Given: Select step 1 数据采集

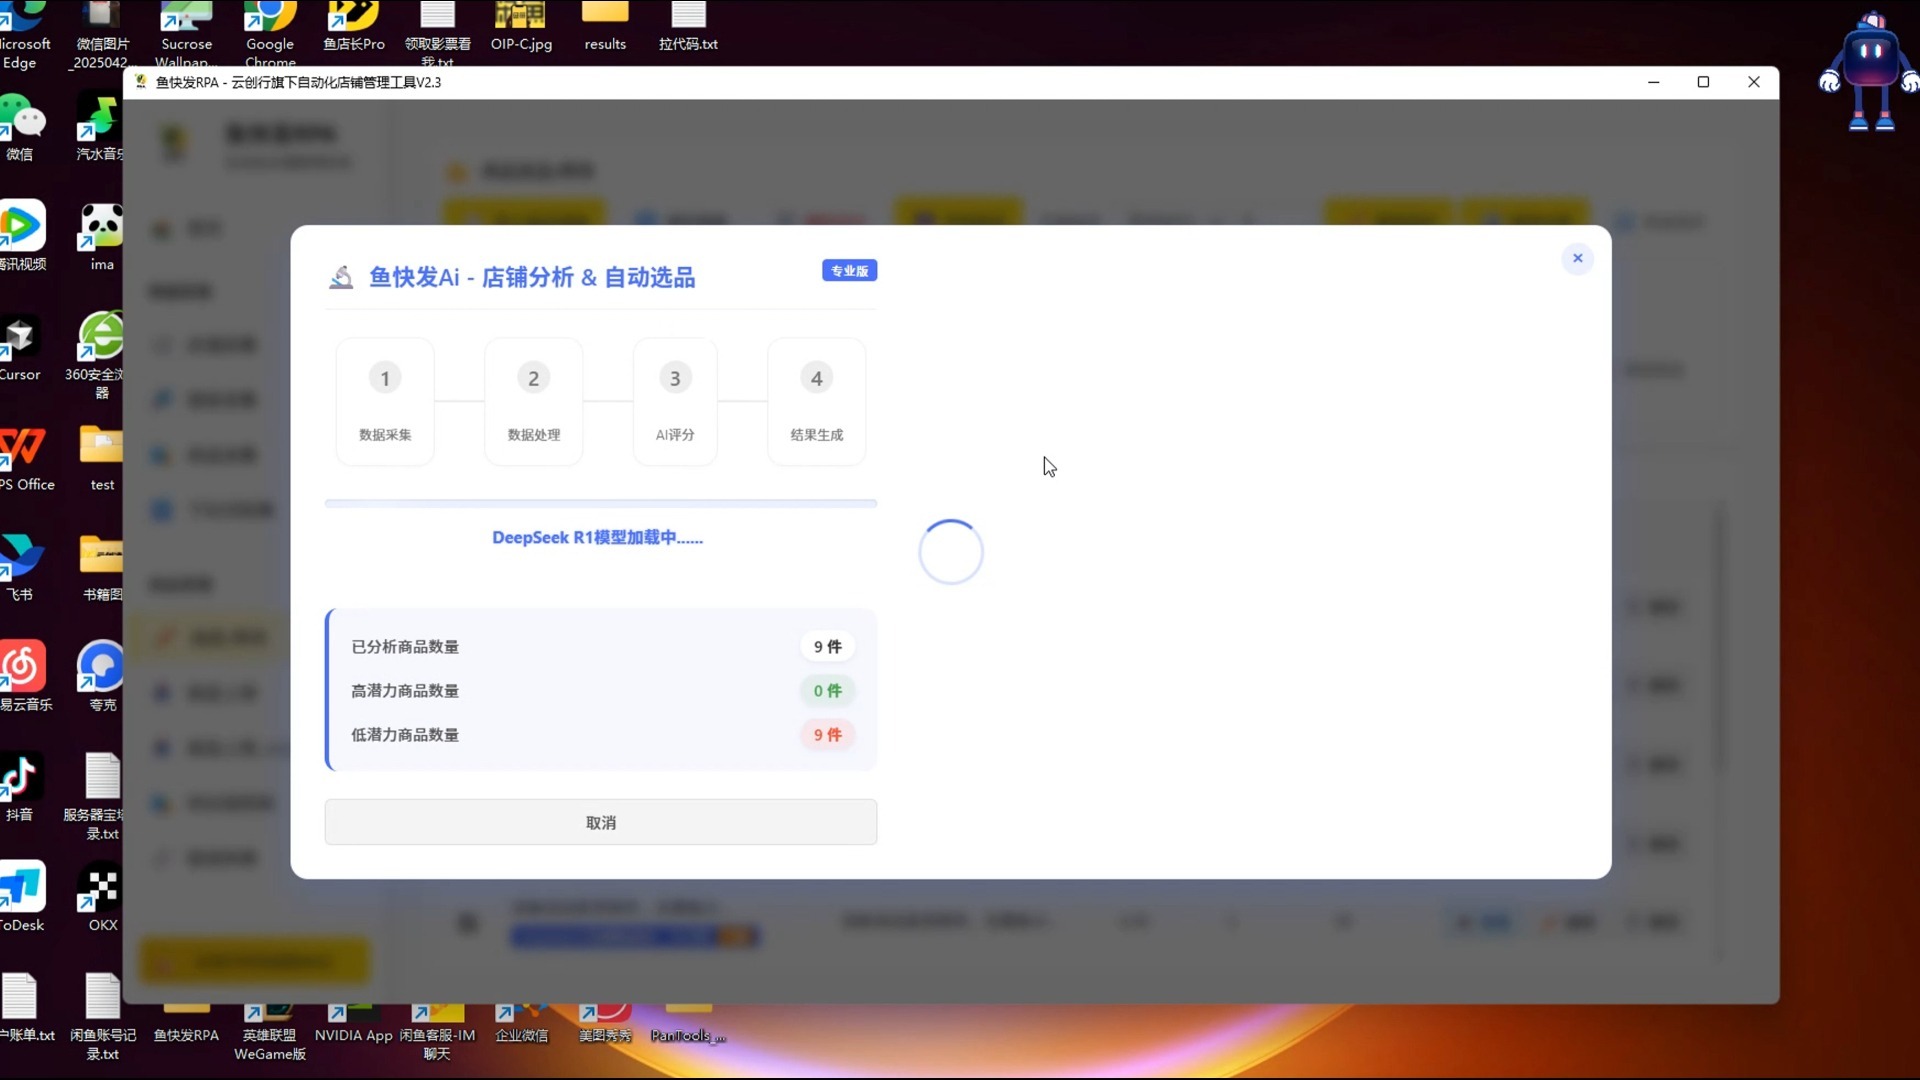Looking at the screenshot, I should tap(385, 402).
